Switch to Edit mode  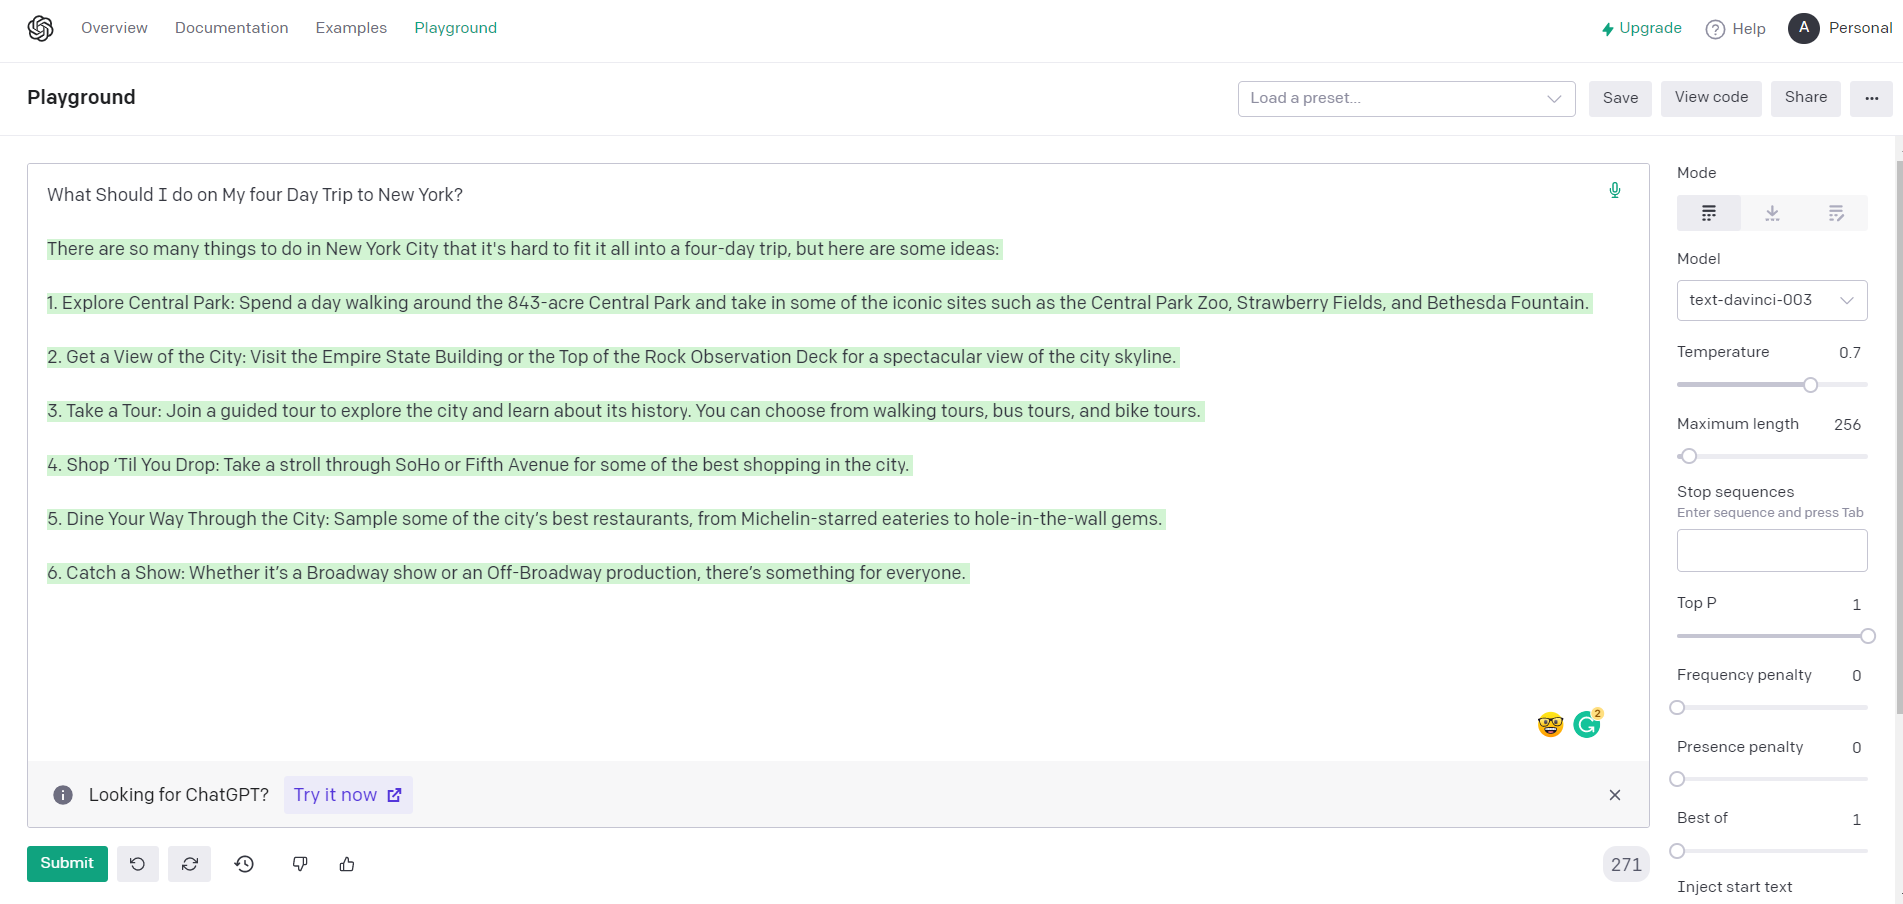pyautogui.click(x=1836, y=213)
